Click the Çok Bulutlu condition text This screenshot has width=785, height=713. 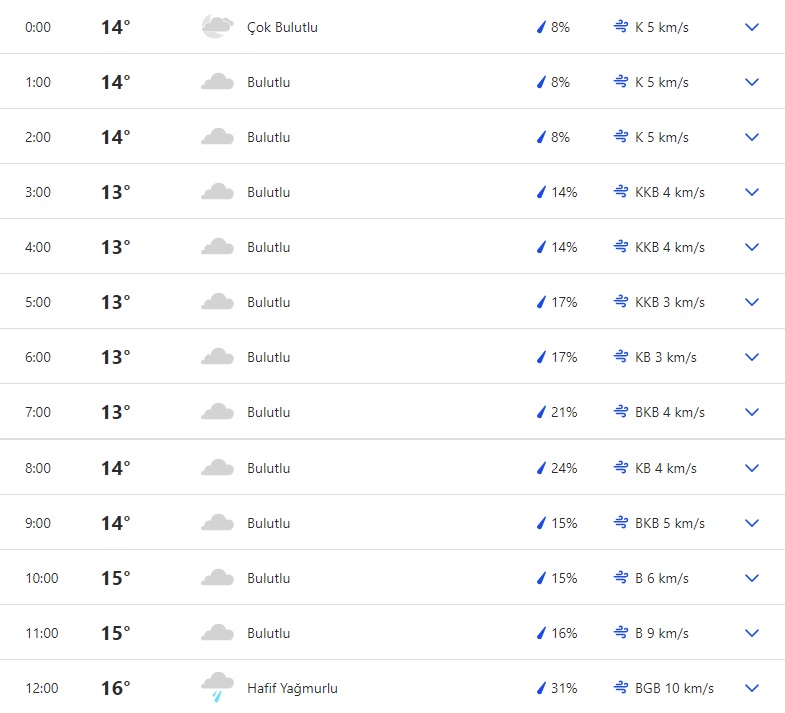(x=282, y=27)
